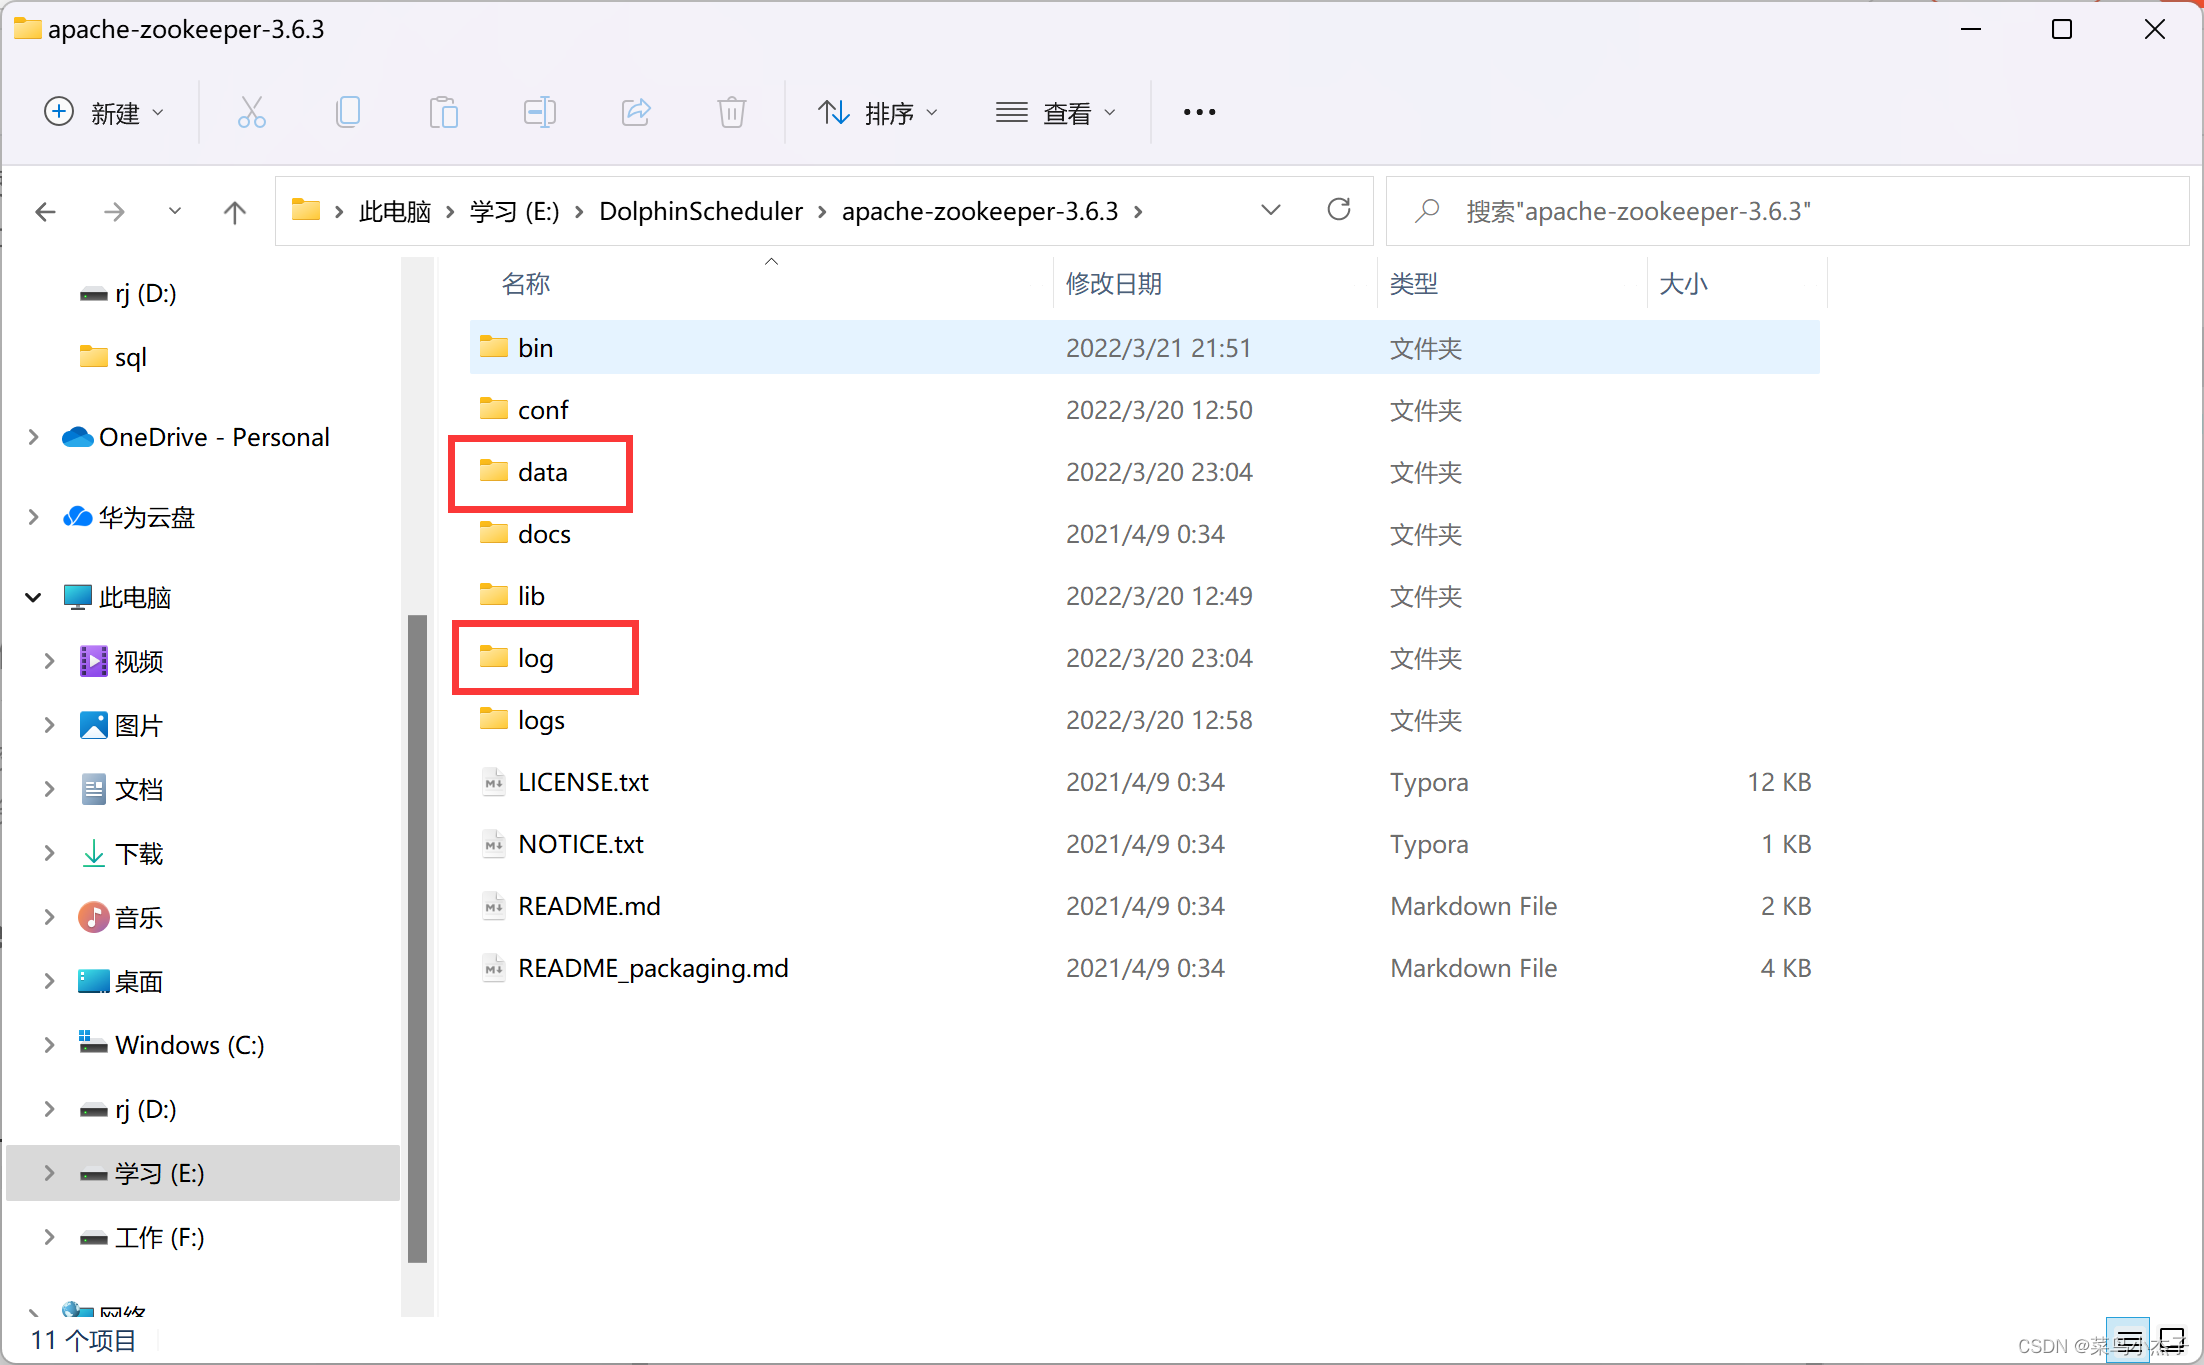Delete the selected bin folder via trash icon
Viewport: 2204px width, 1365px height.
pos(731,112)
